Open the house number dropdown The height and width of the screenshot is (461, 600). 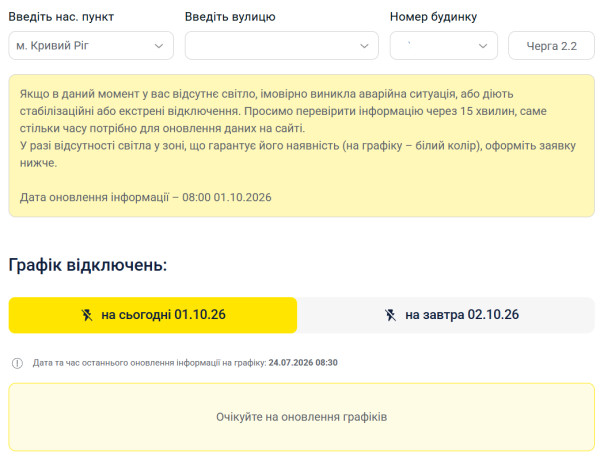tap(443, 46)
